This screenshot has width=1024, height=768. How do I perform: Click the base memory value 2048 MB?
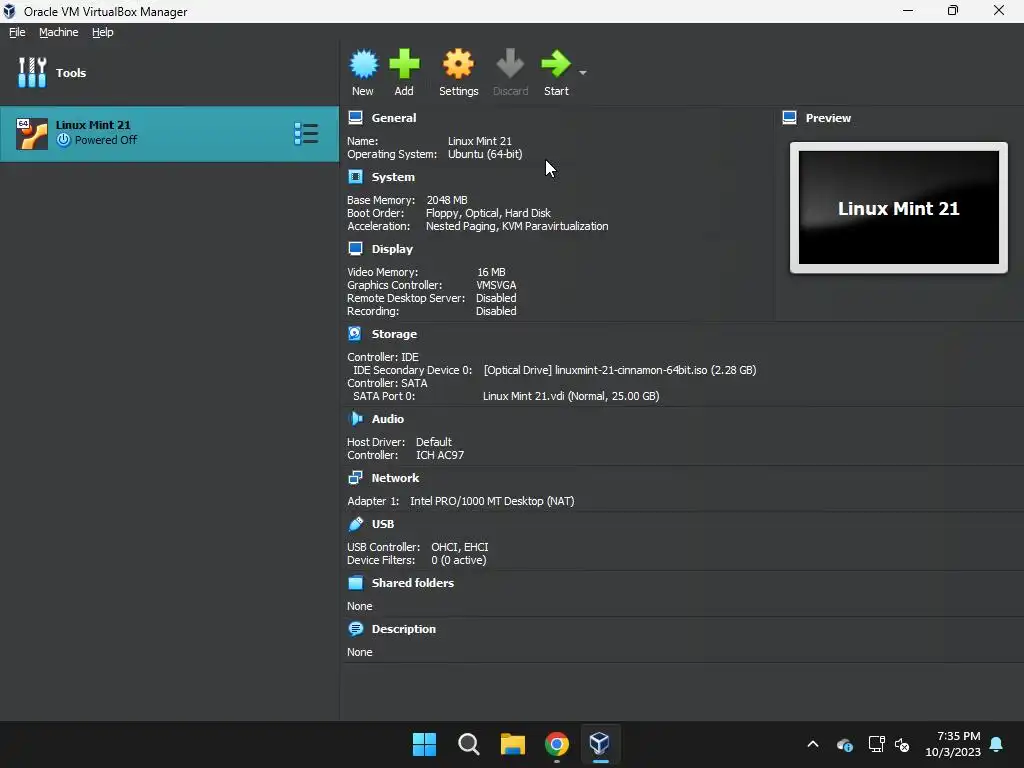(447, 200)
